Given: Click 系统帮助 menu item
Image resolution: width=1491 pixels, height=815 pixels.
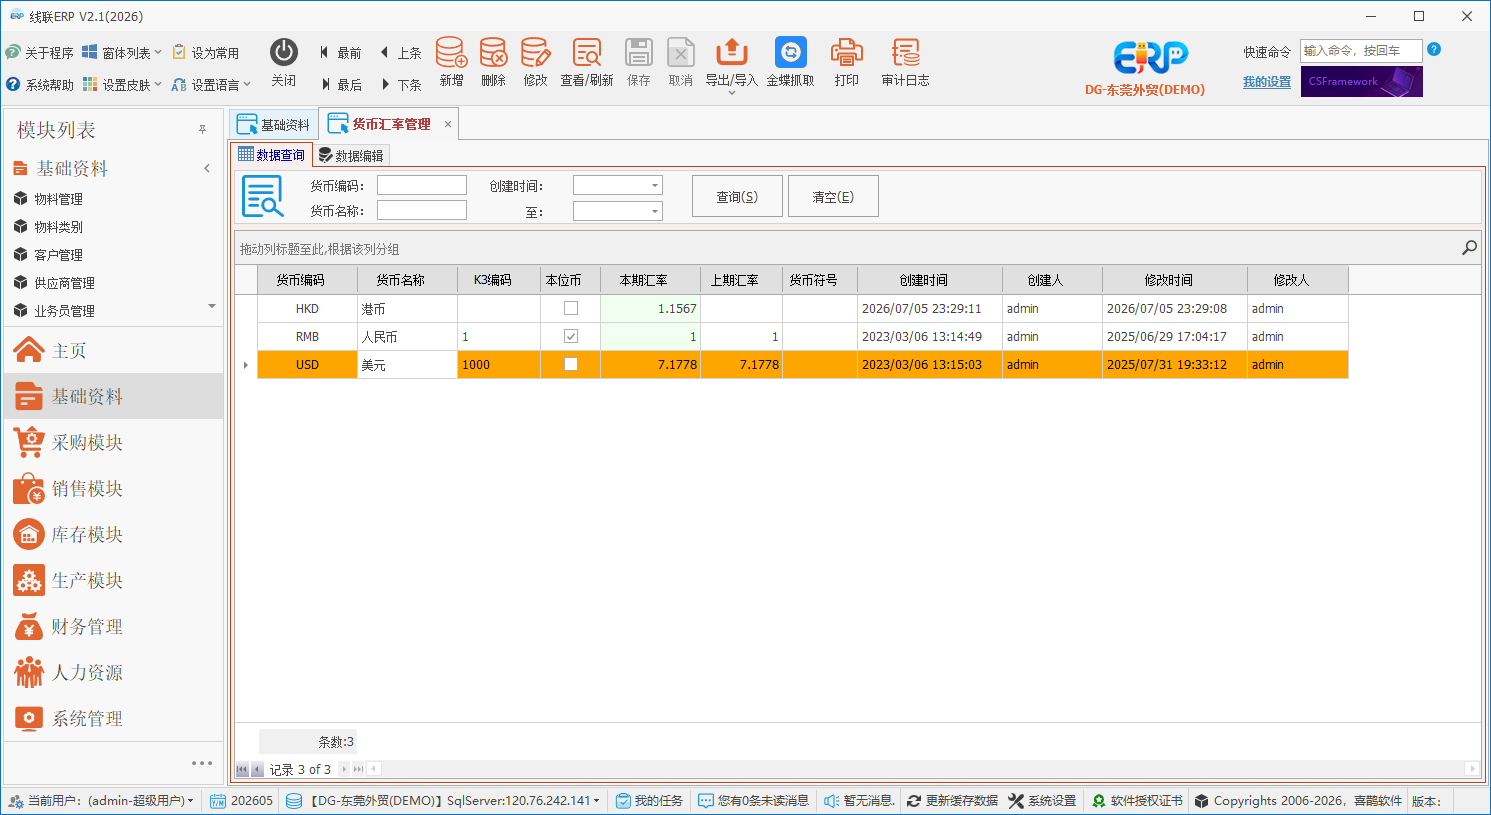Looking at the screenshot, I should (x=39, y=85).
